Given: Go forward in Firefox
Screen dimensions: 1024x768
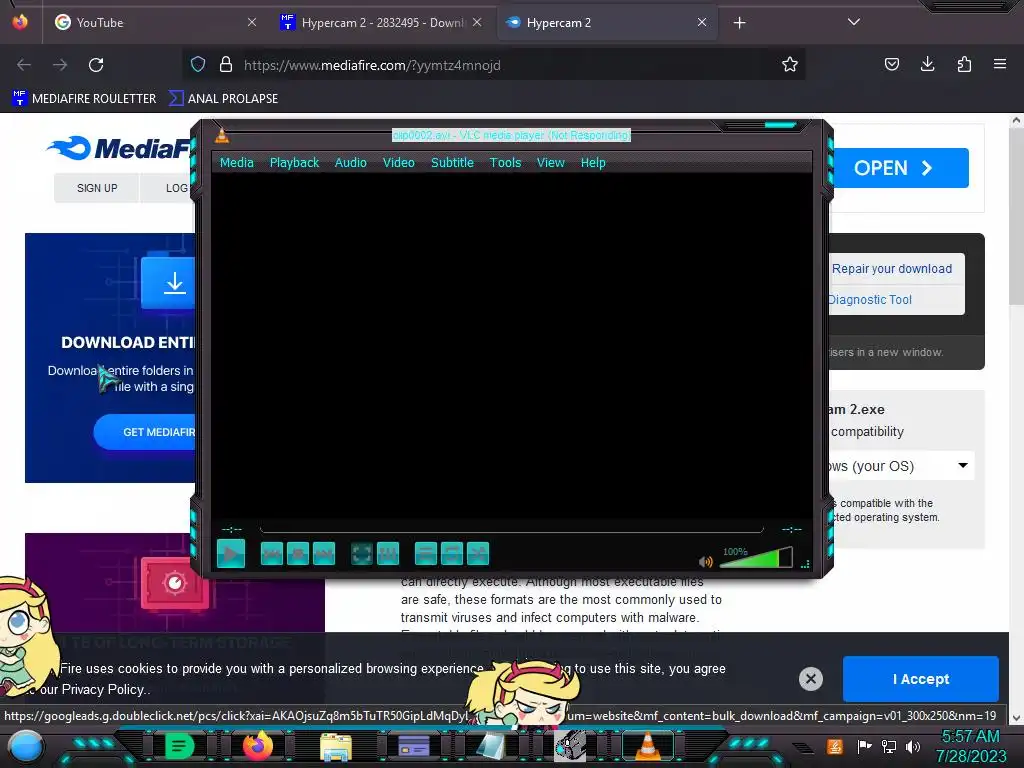Looking at the screenshot, I should click(x=60, y=65).
